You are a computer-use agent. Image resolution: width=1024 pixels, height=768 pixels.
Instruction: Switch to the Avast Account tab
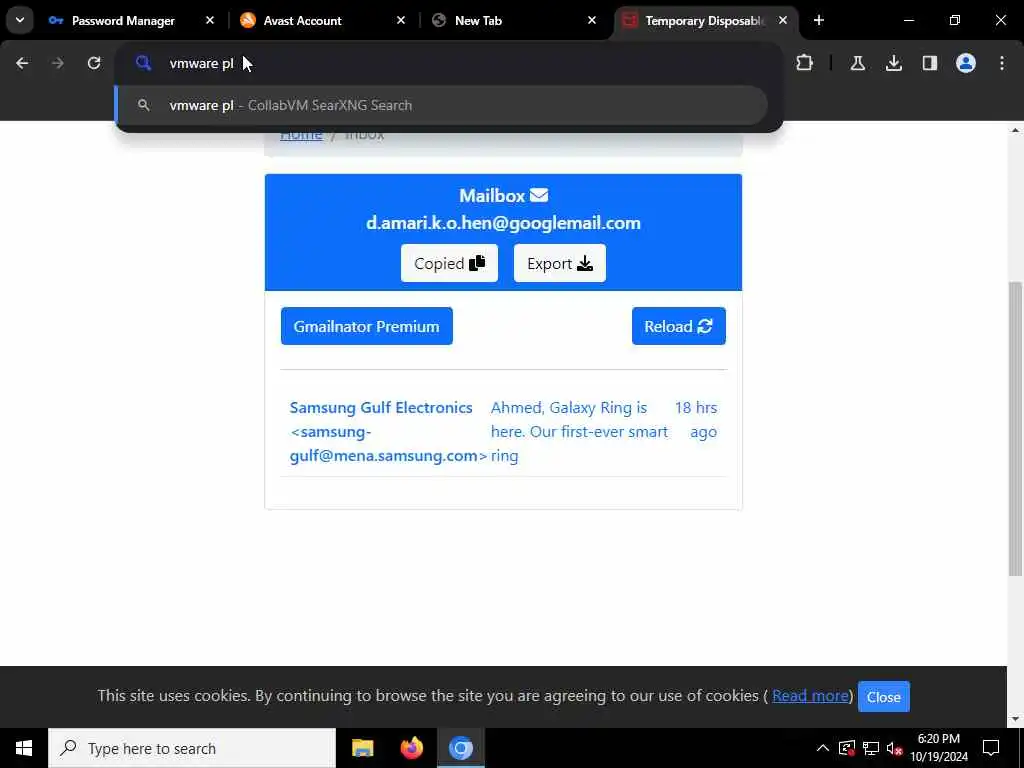pos(302,21)
